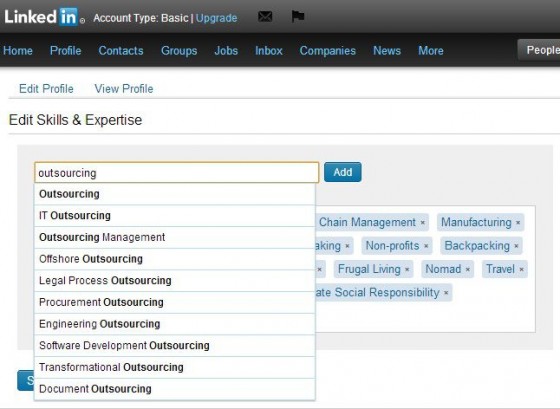The width and height of the screenshot is (560, 409).
Task: Open the Companies menu
Action: [x=328, y=51]
